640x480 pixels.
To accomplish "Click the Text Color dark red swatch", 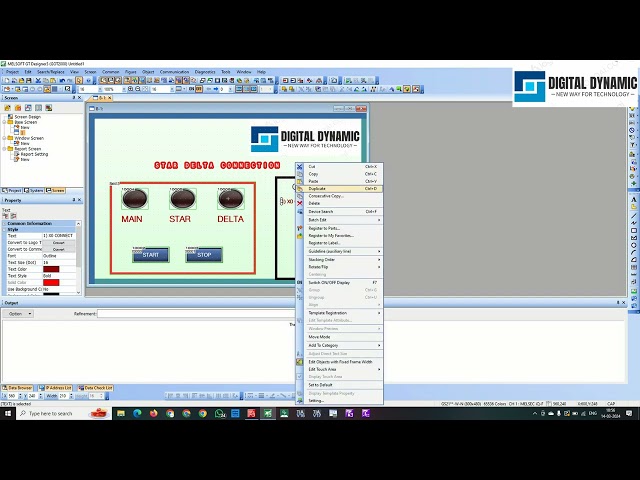I will (51, 269).
